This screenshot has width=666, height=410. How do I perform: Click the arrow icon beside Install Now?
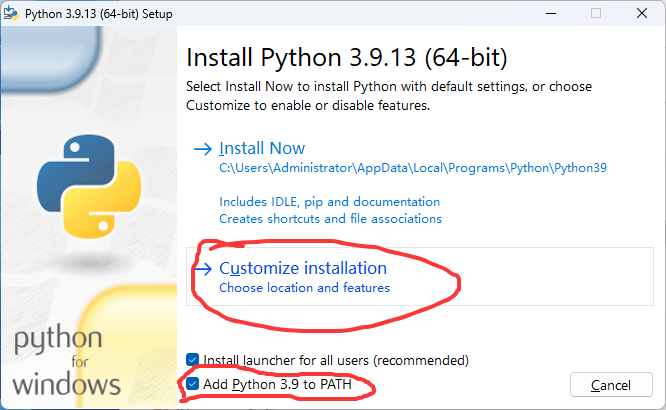coord(203,149)
